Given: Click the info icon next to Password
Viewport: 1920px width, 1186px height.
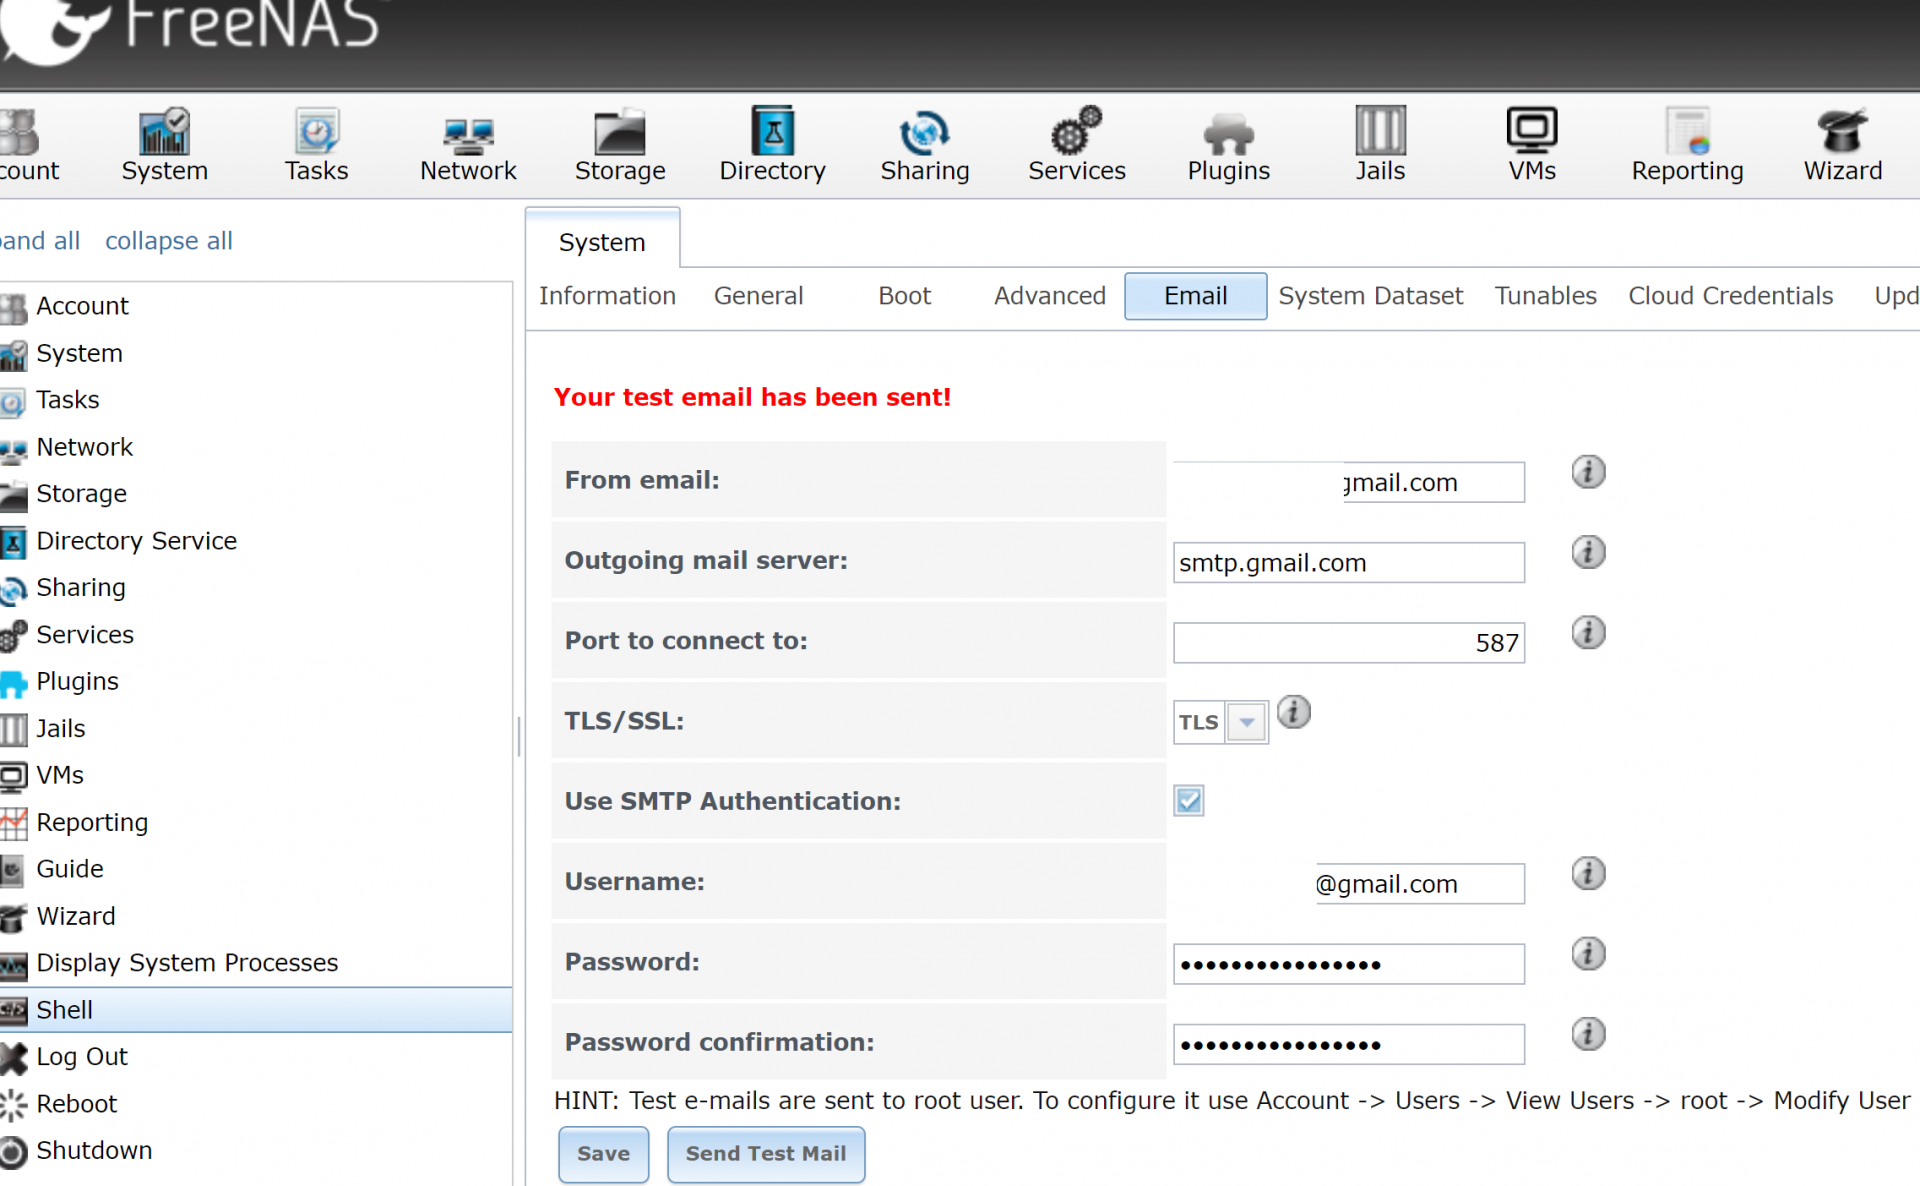Looking at the screenshot, I should tap(1588, 954).
